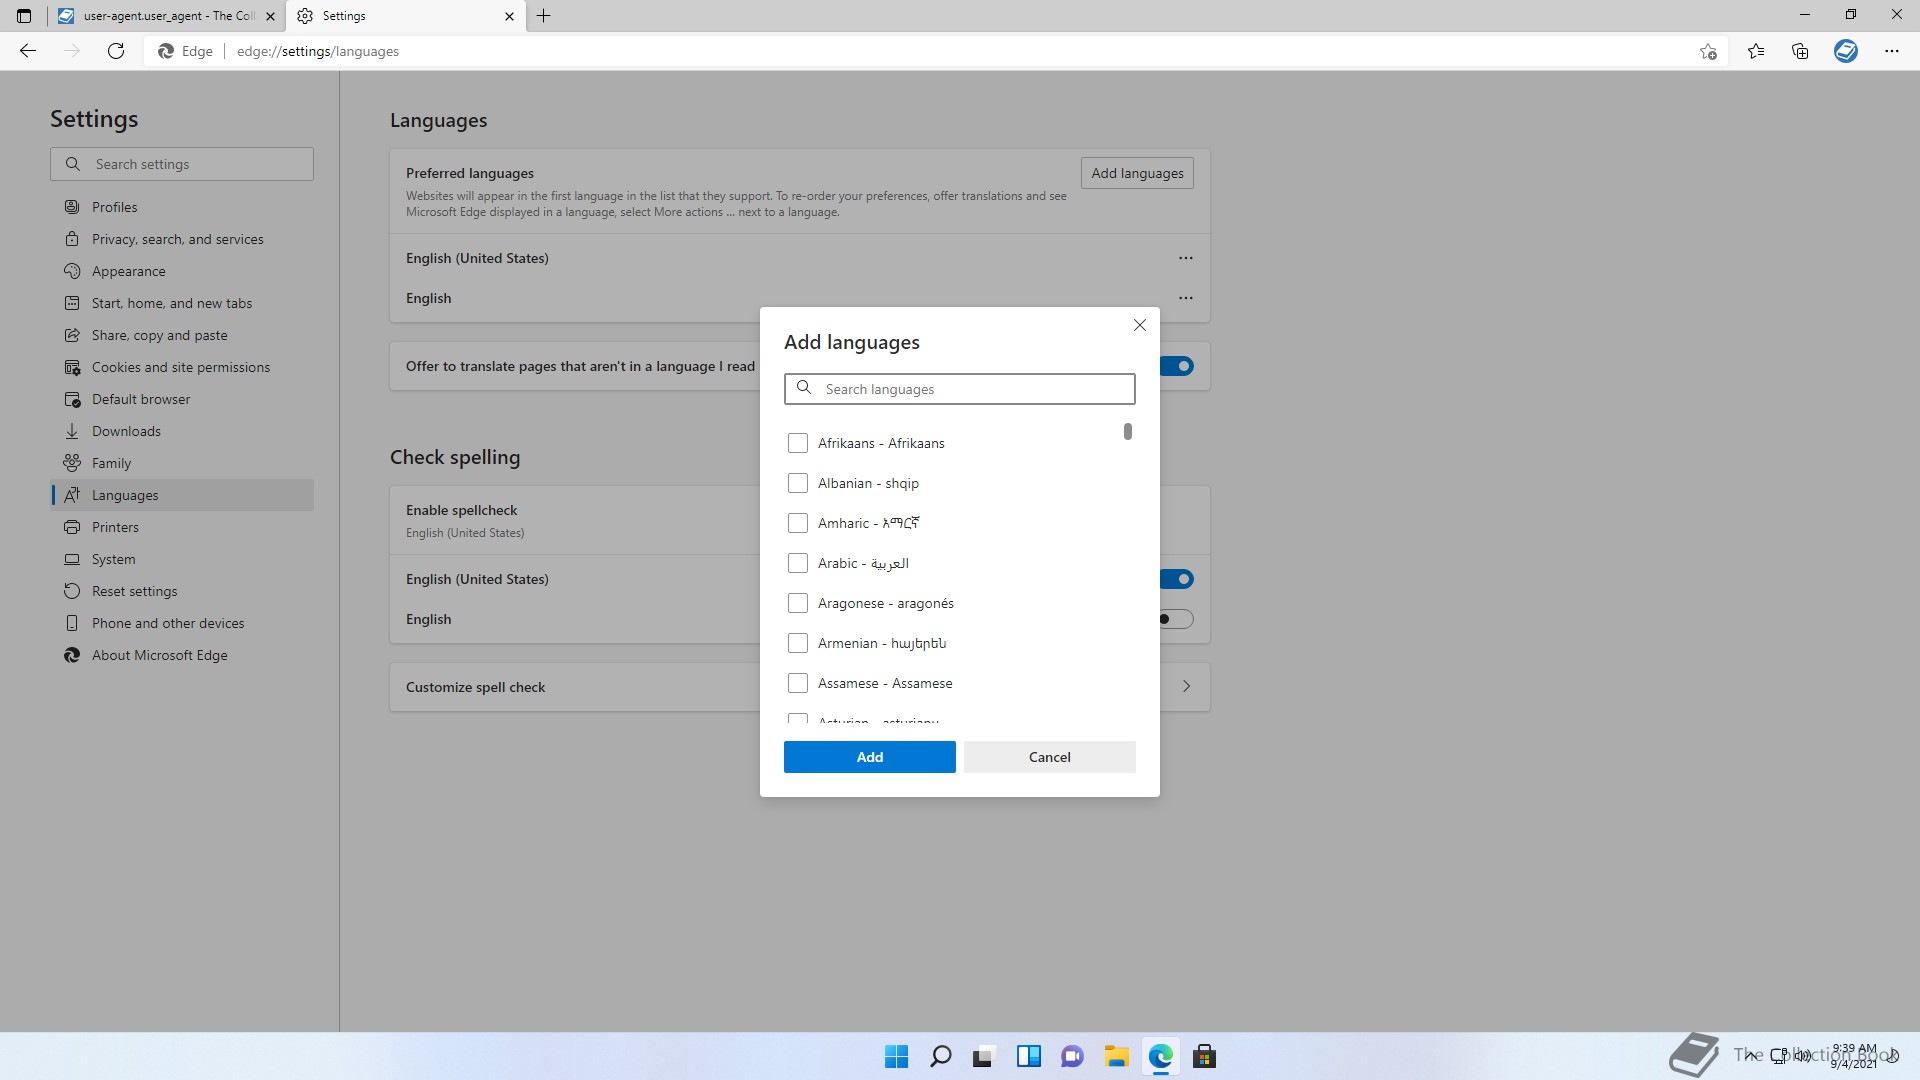The width and height of the screenshot is (1920, 1080).
Task: Refresh the page
Action: click(116, 51)
